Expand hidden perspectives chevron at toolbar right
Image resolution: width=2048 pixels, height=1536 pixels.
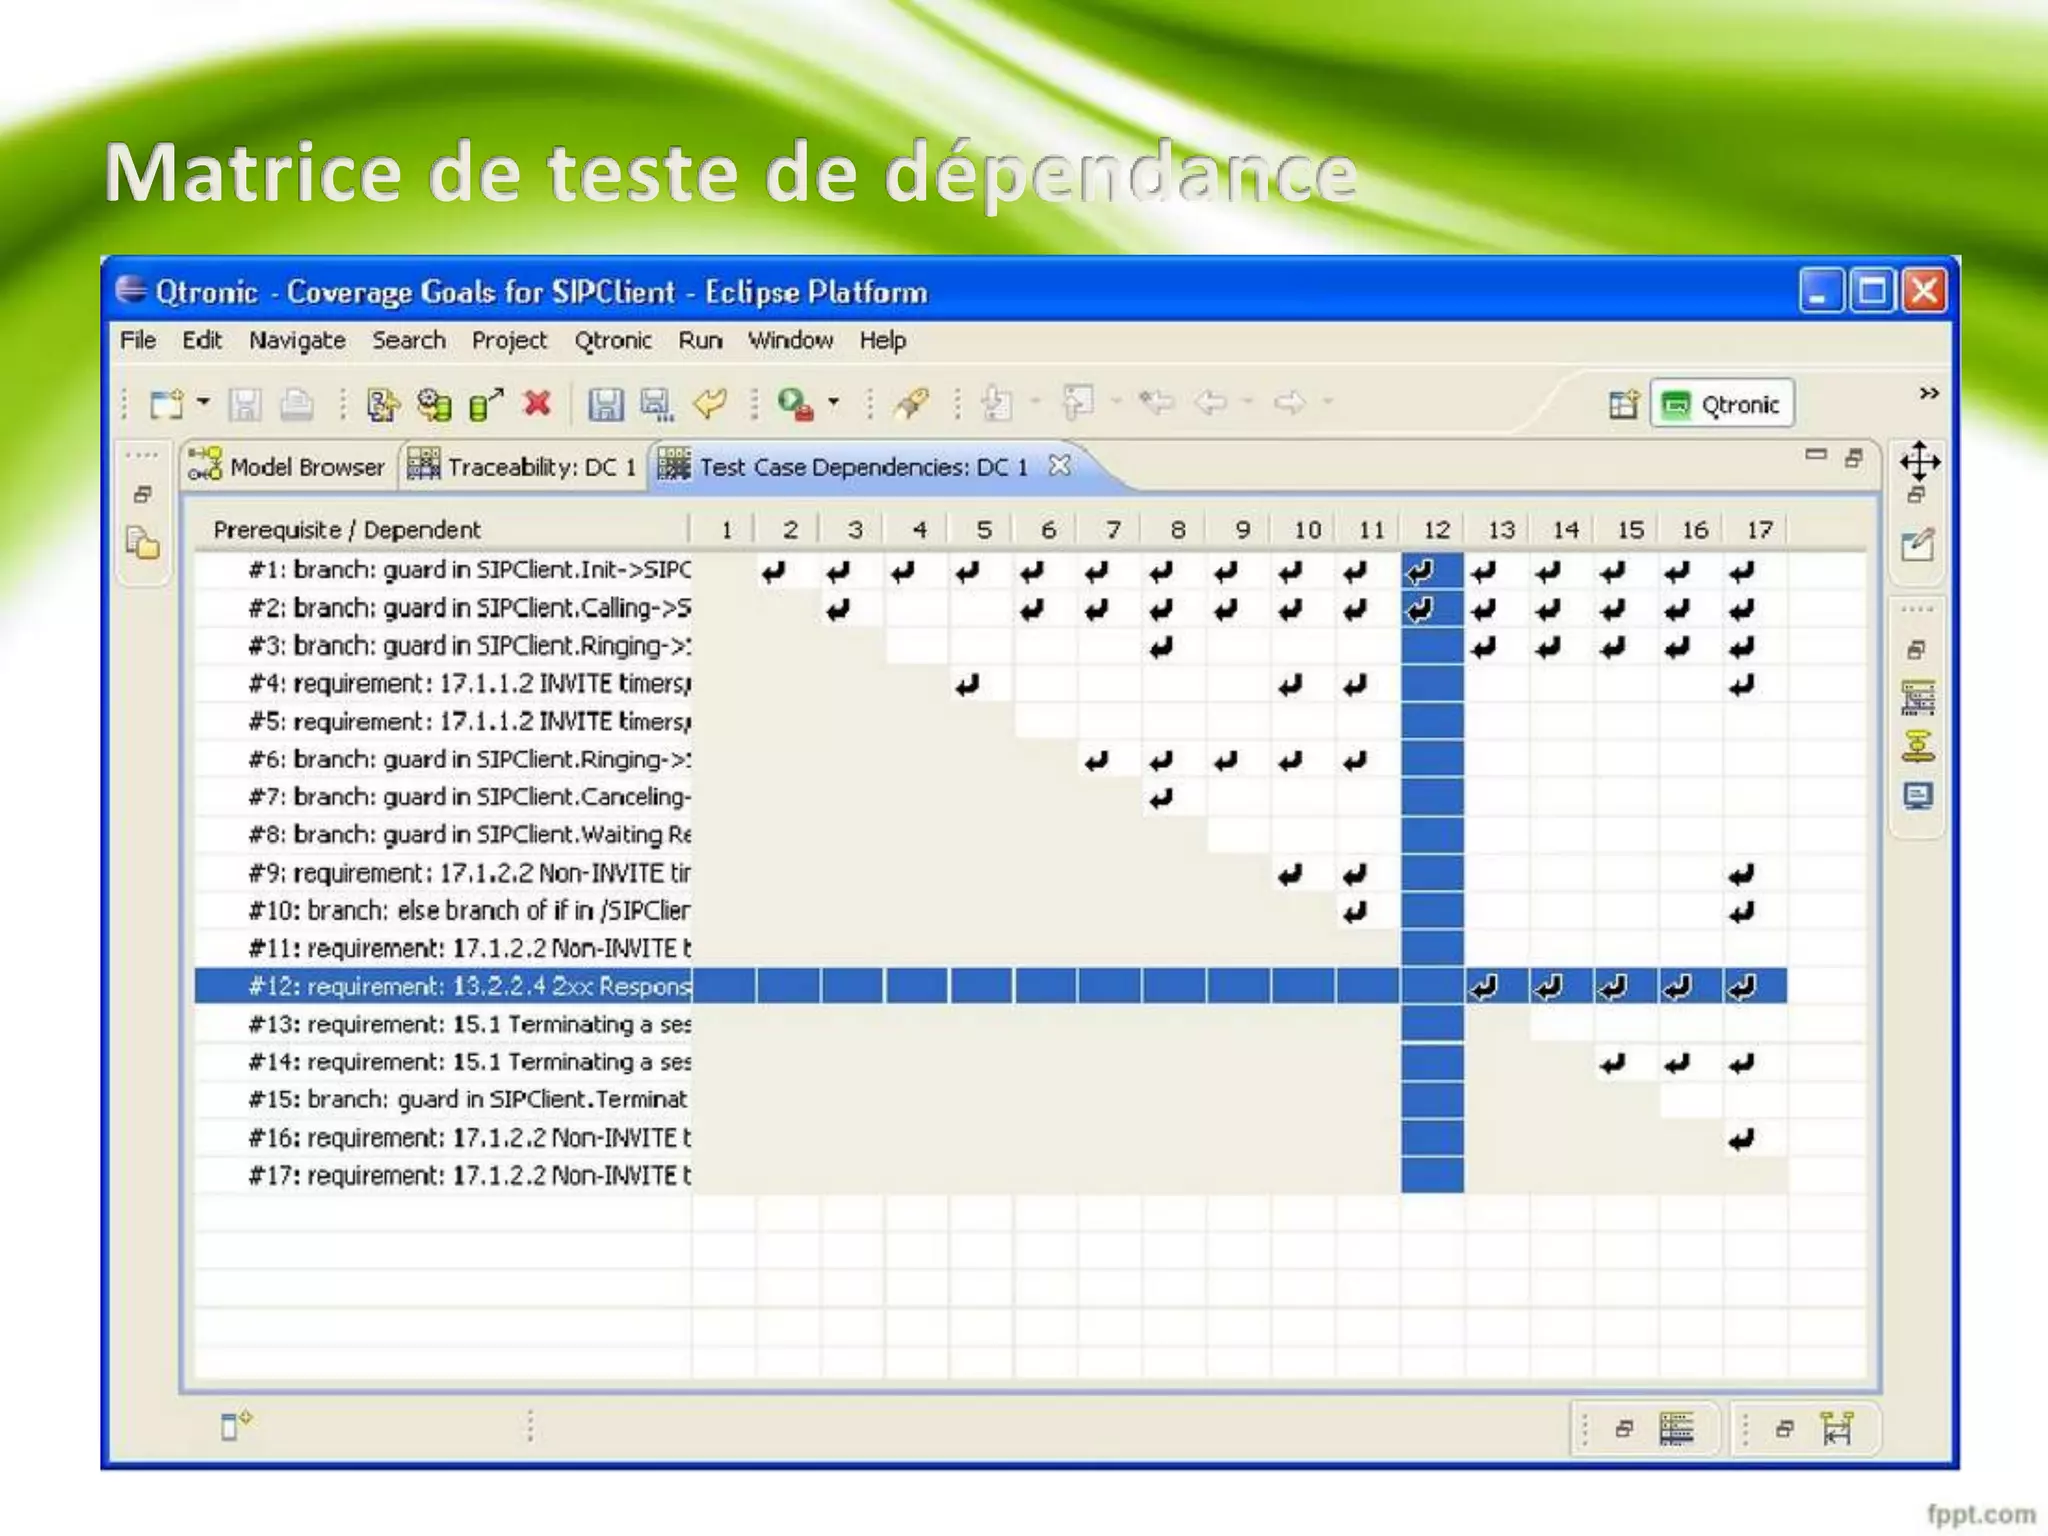click(x=1929, y=393)
